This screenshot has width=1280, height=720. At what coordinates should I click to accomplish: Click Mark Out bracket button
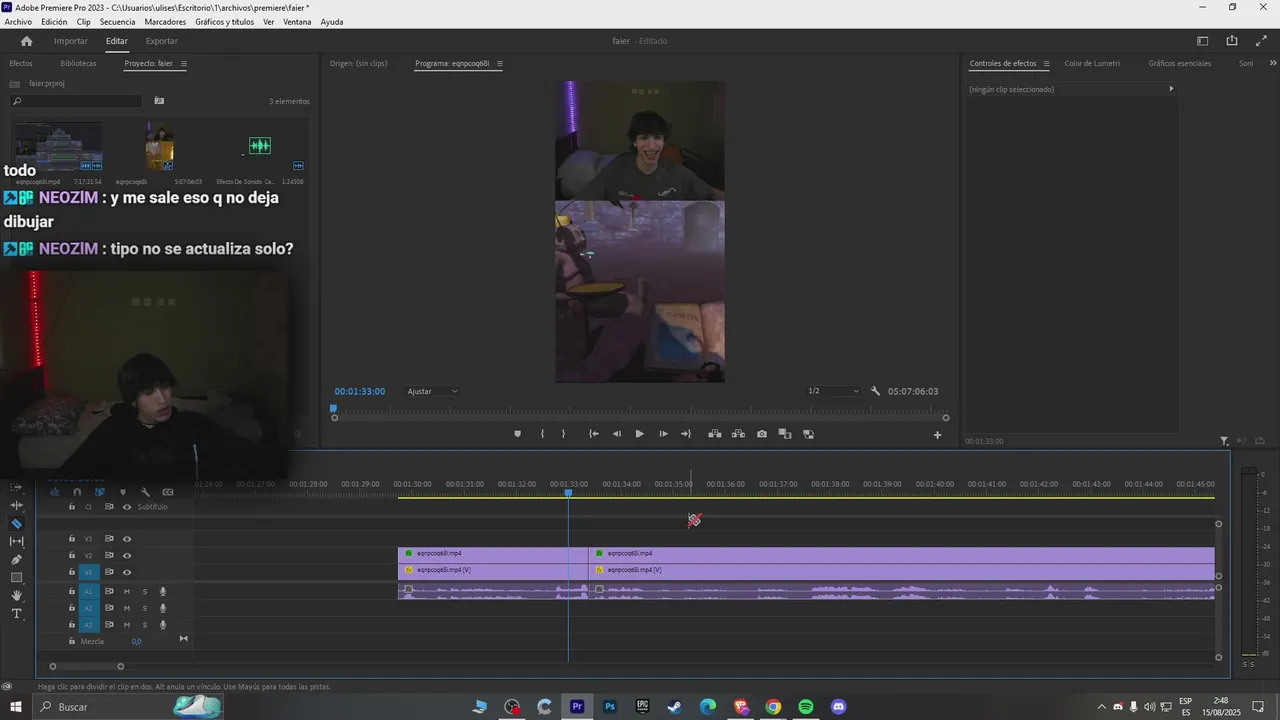(563, 434)
